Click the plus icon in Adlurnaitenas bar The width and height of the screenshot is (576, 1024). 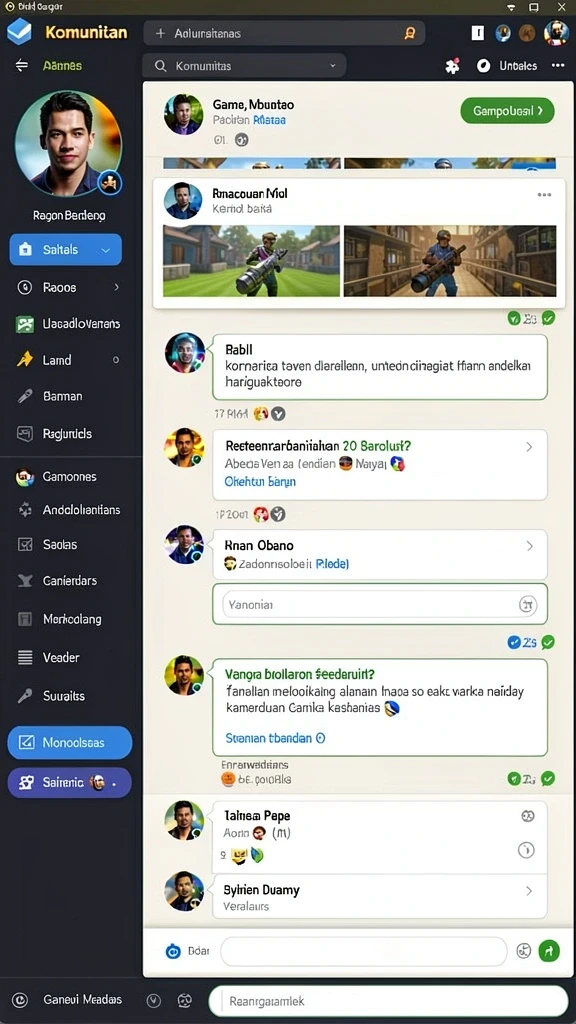[160, 33]
